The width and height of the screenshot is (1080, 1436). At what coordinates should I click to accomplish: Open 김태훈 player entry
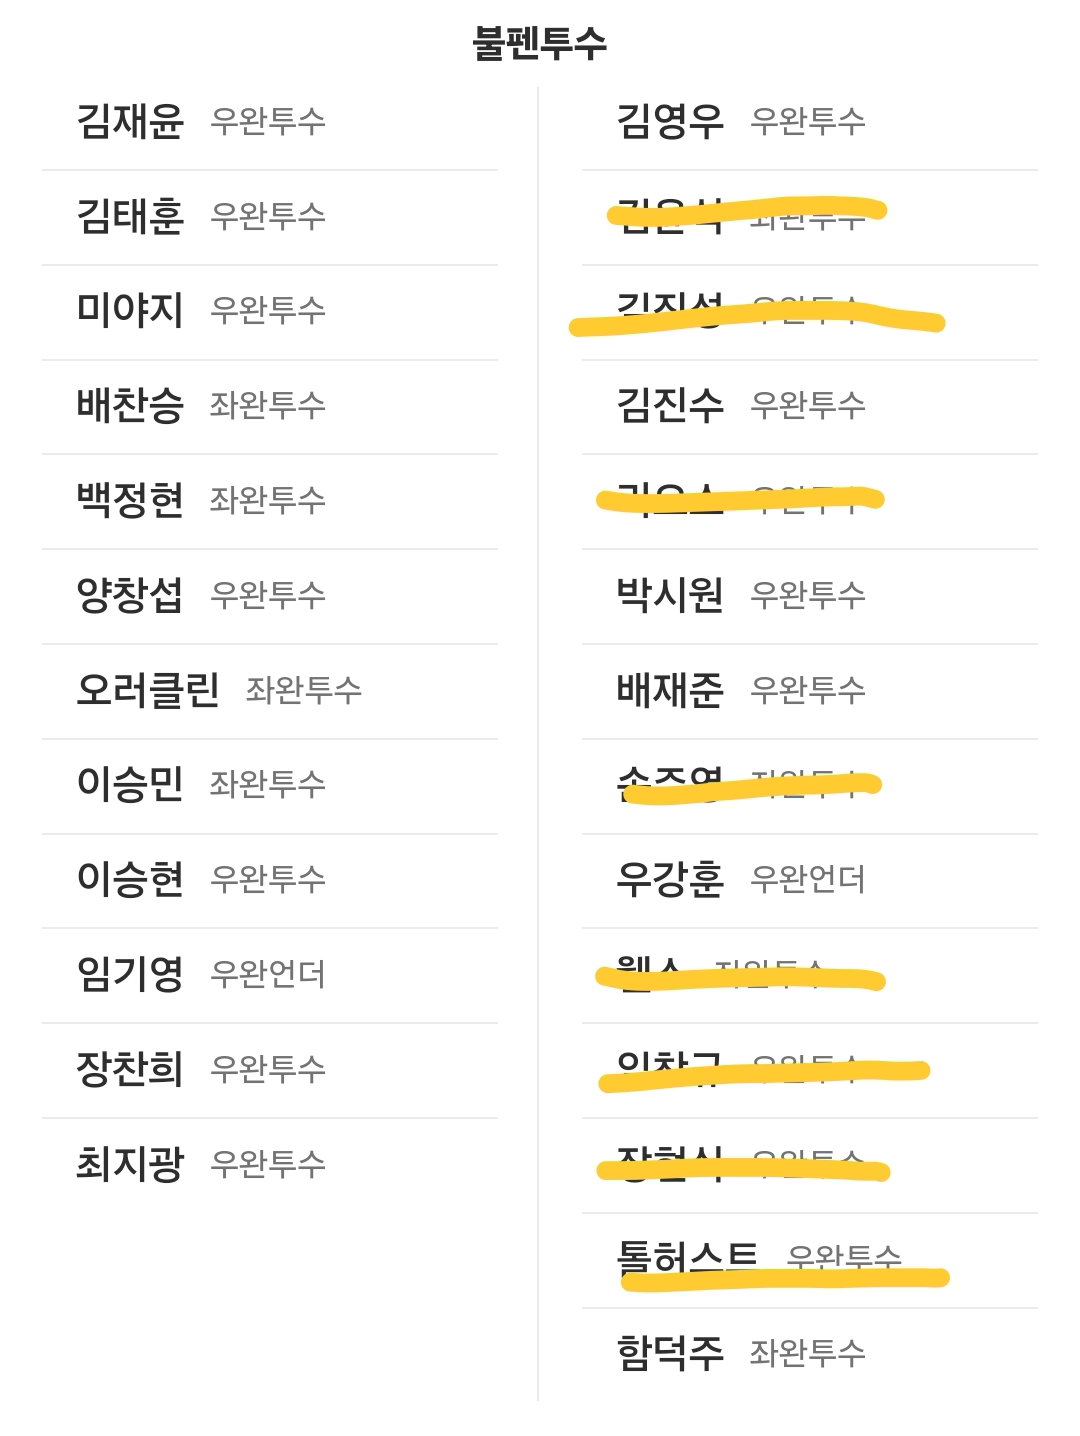[x=270, y=217]
